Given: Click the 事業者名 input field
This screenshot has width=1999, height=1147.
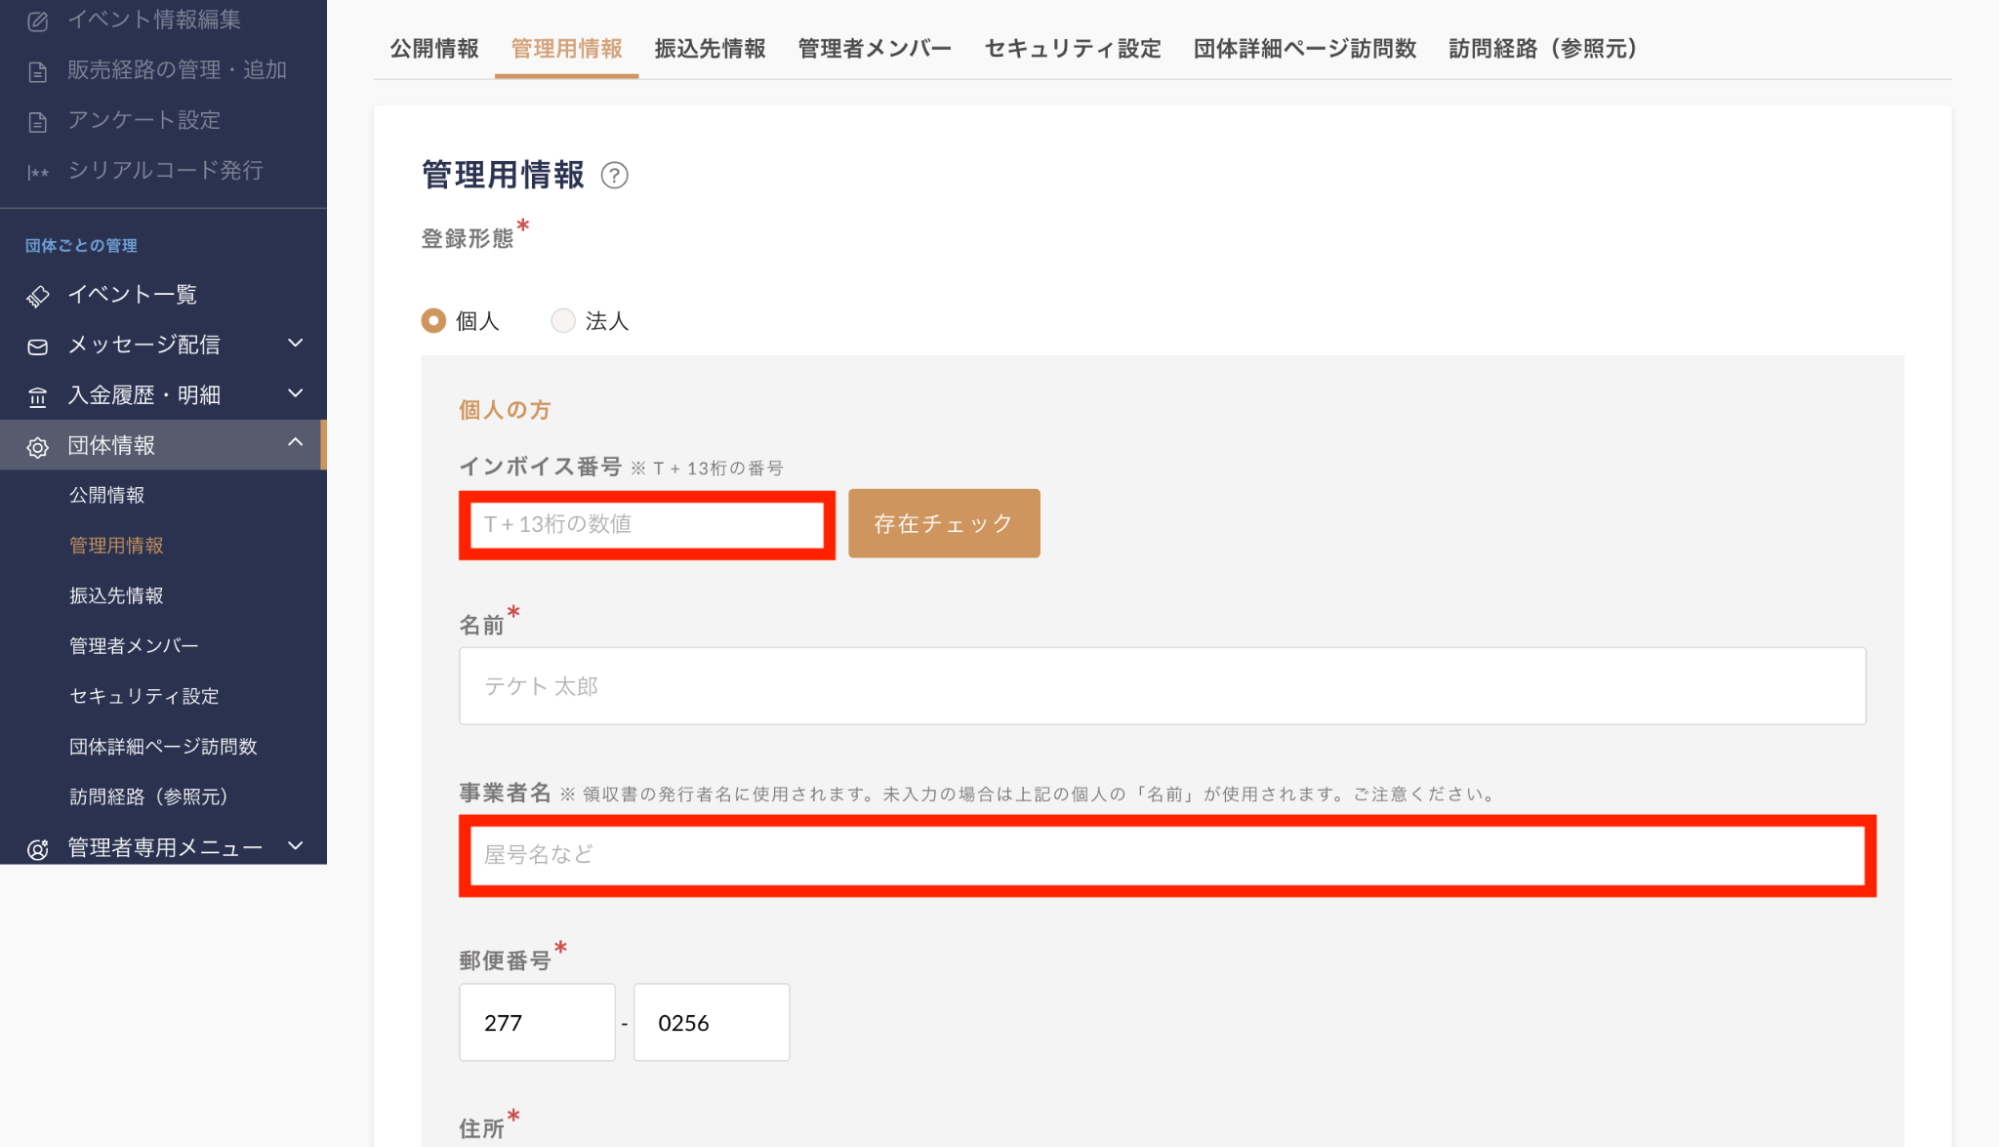Looking at the screenshot, I should 1166,855.
